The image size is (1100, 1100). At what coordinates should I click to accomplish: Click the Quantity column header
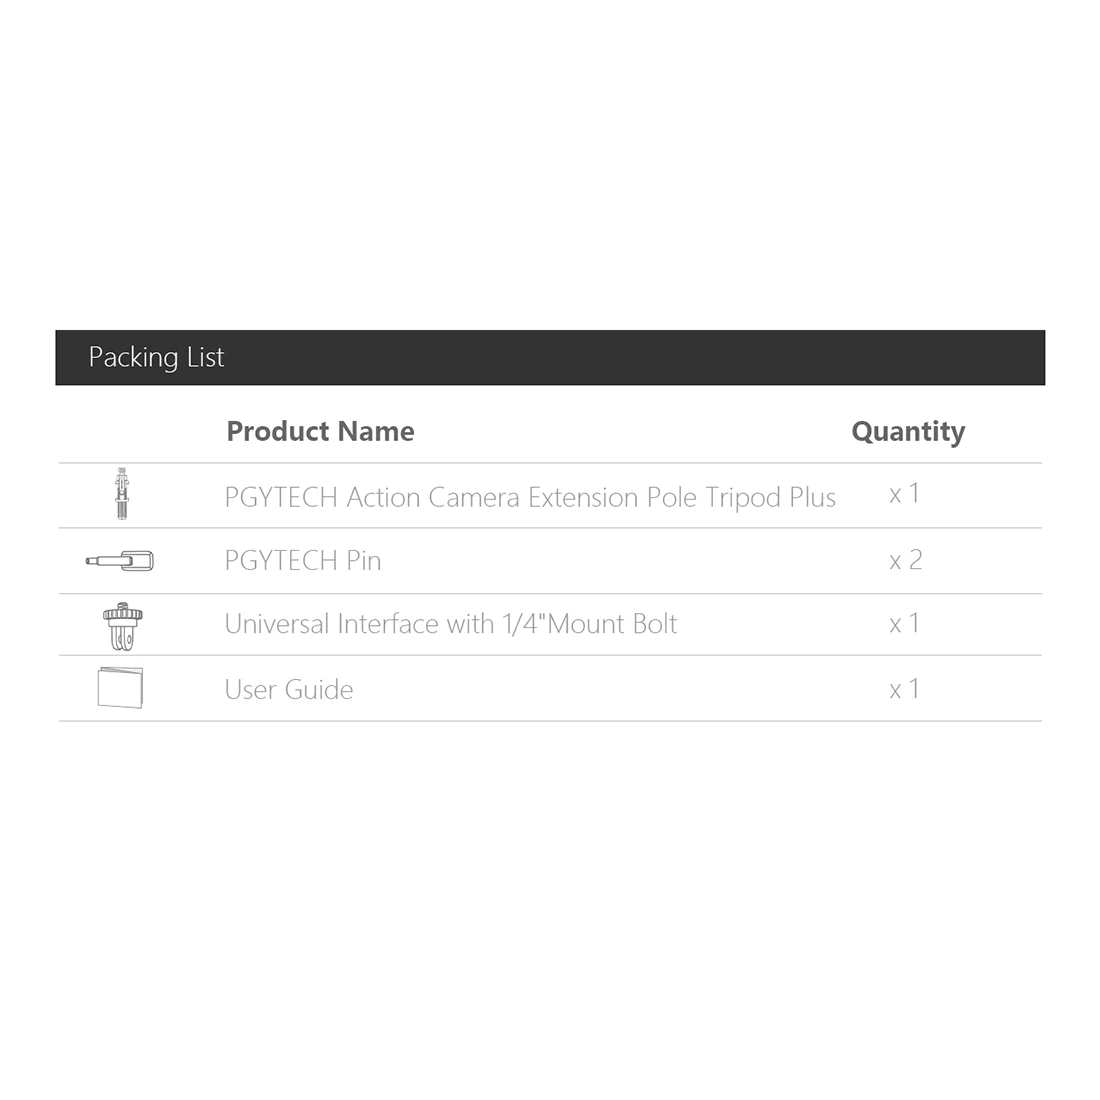pos(908,431)
